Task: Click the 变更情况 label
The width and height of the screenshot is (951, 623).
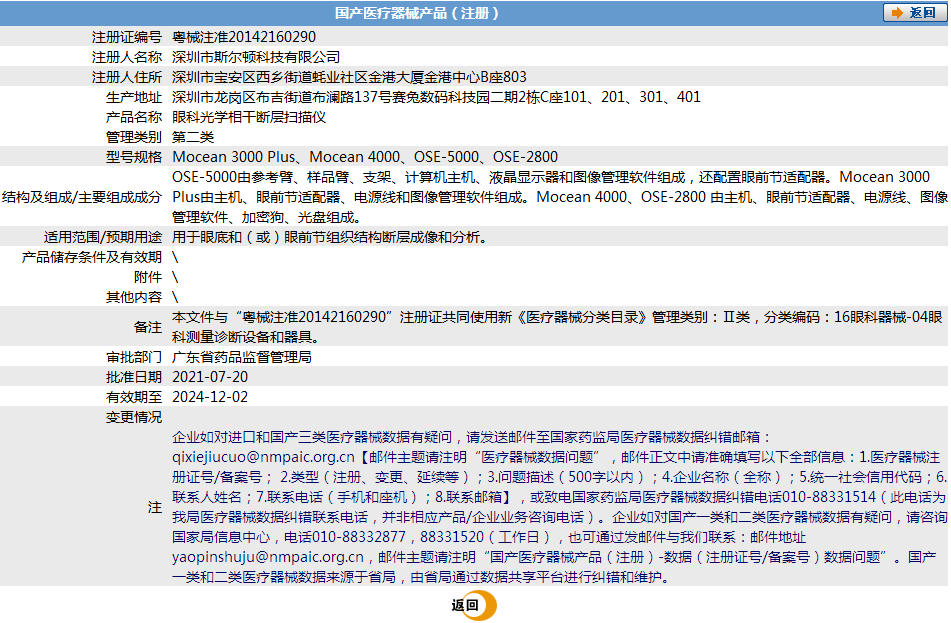Action: click(x=134, y=417)
